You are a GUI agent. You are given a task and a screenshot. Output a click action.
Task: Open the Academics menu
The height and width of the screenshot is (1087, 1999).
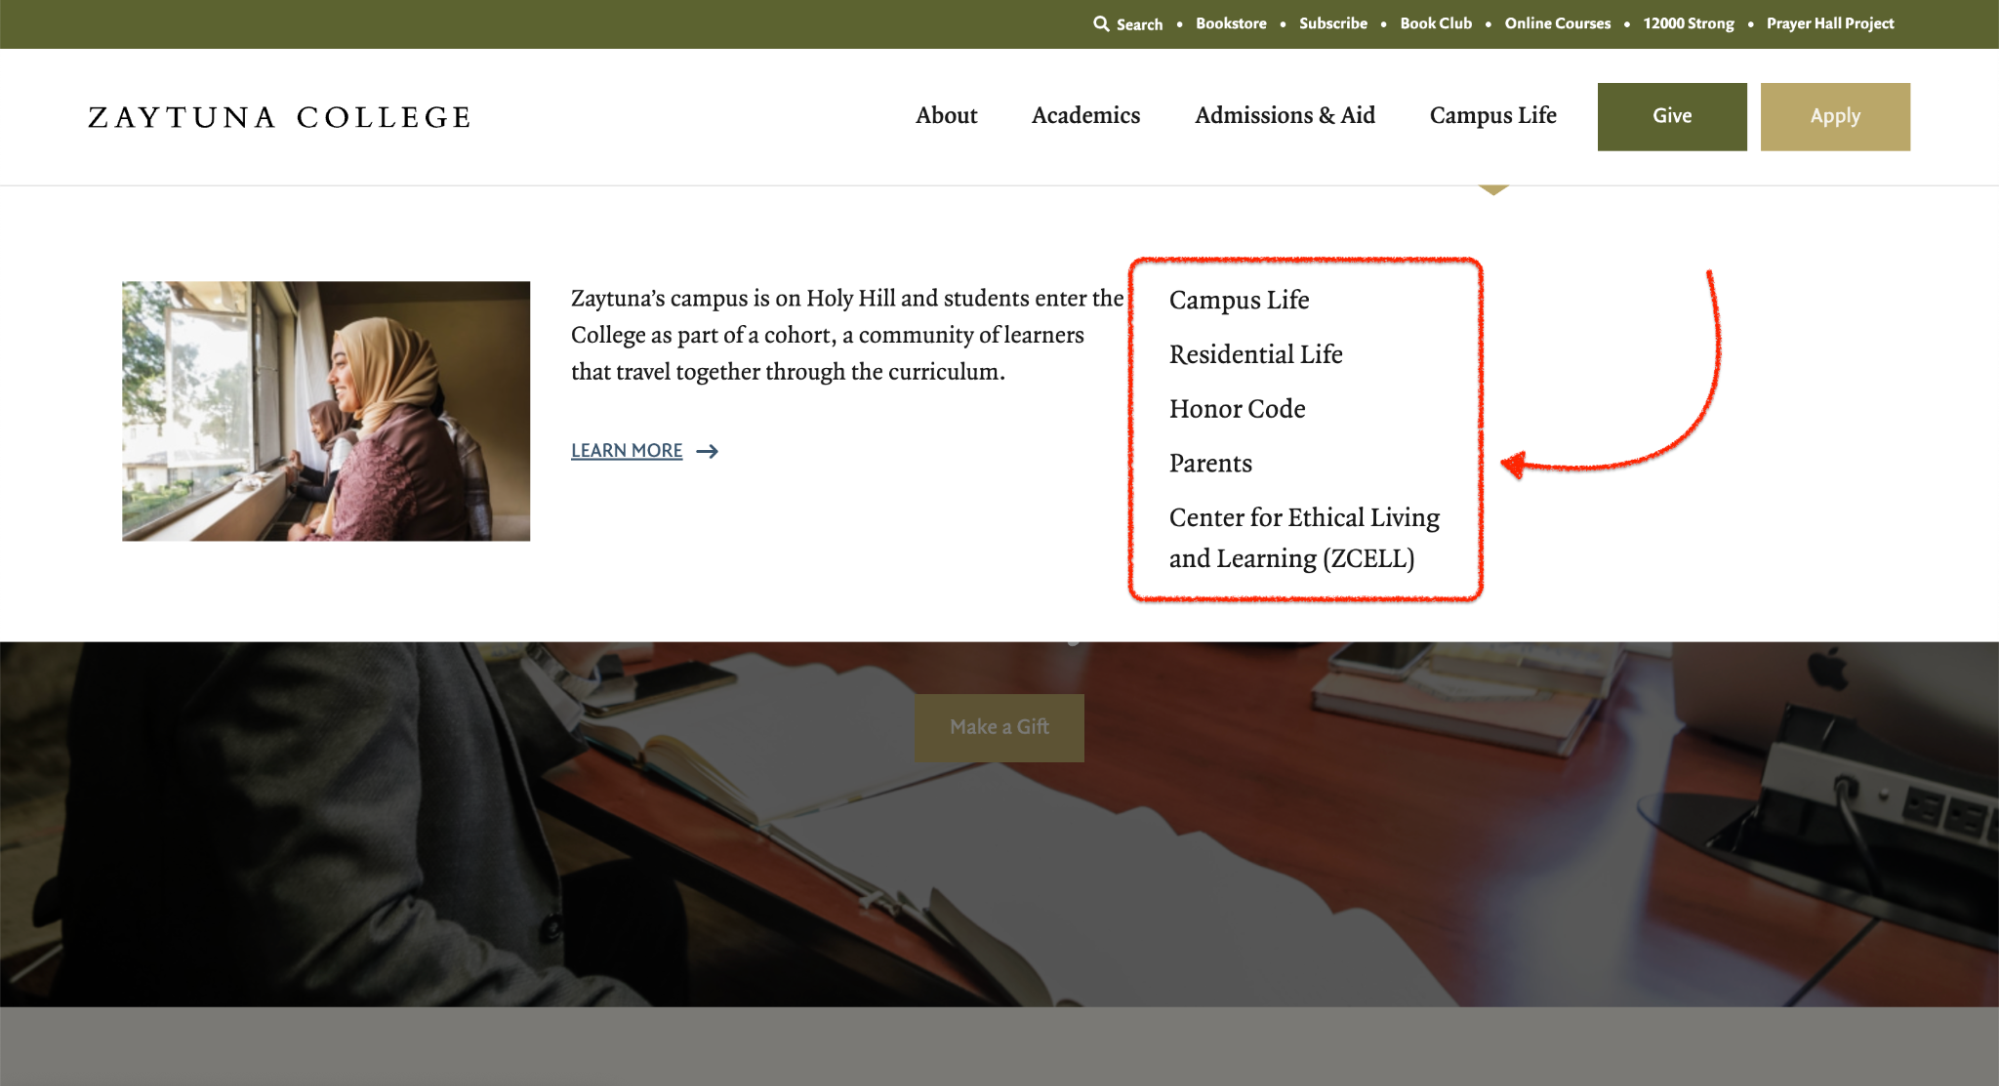pyautogui.click(x=1086, y=115)
